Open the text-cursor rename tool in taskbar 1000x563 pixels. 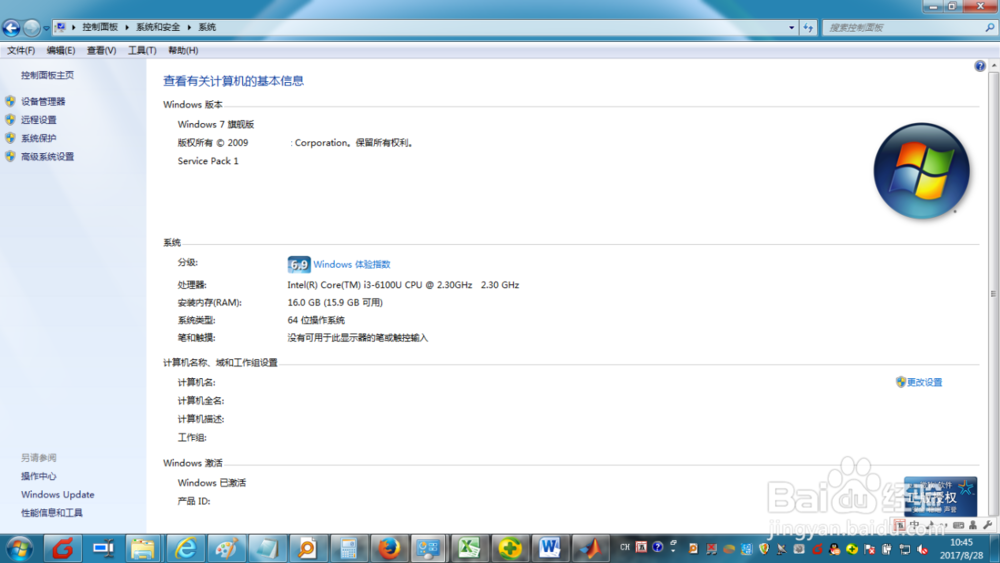point(103,548)
